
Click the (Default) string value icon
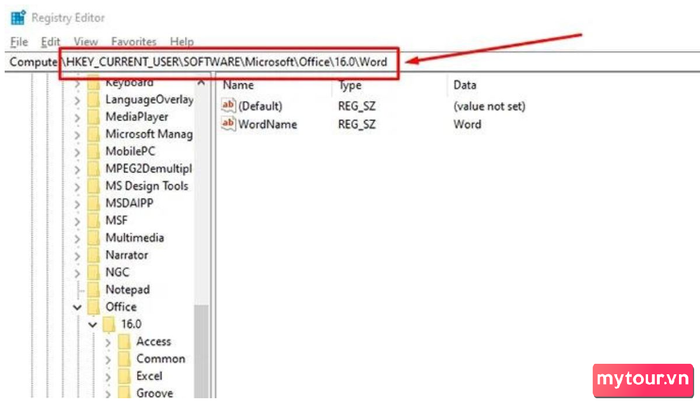coord(228,105)
